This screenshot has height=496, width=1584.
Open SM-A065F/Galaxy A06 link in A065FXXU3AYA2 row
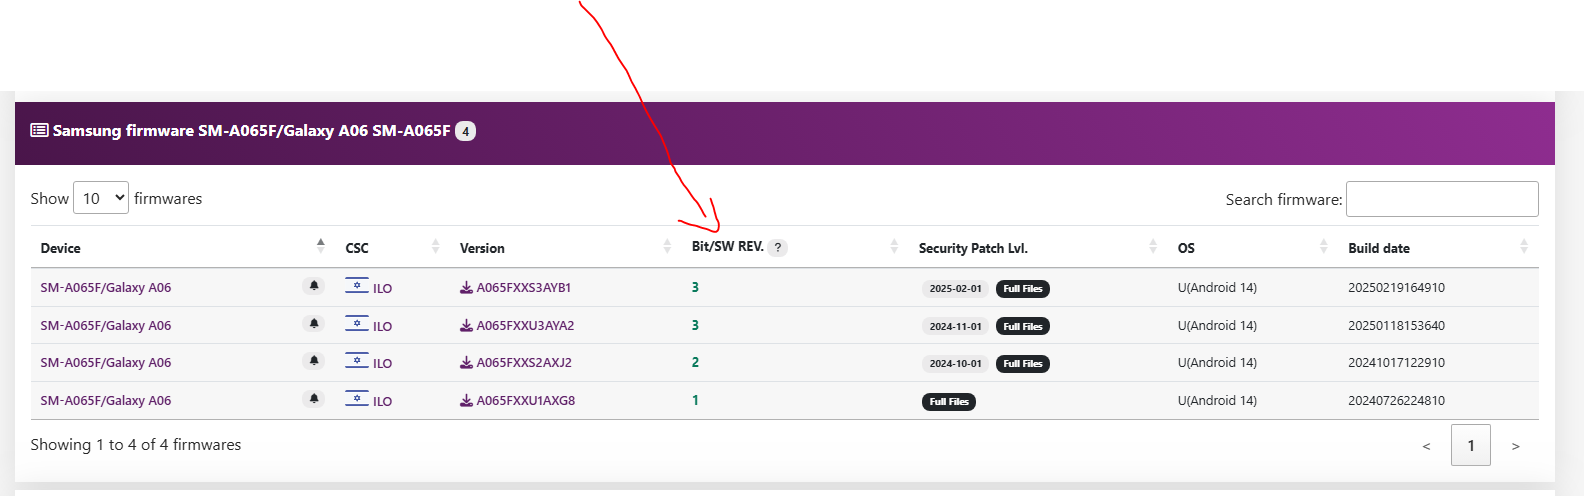point(106,325)
